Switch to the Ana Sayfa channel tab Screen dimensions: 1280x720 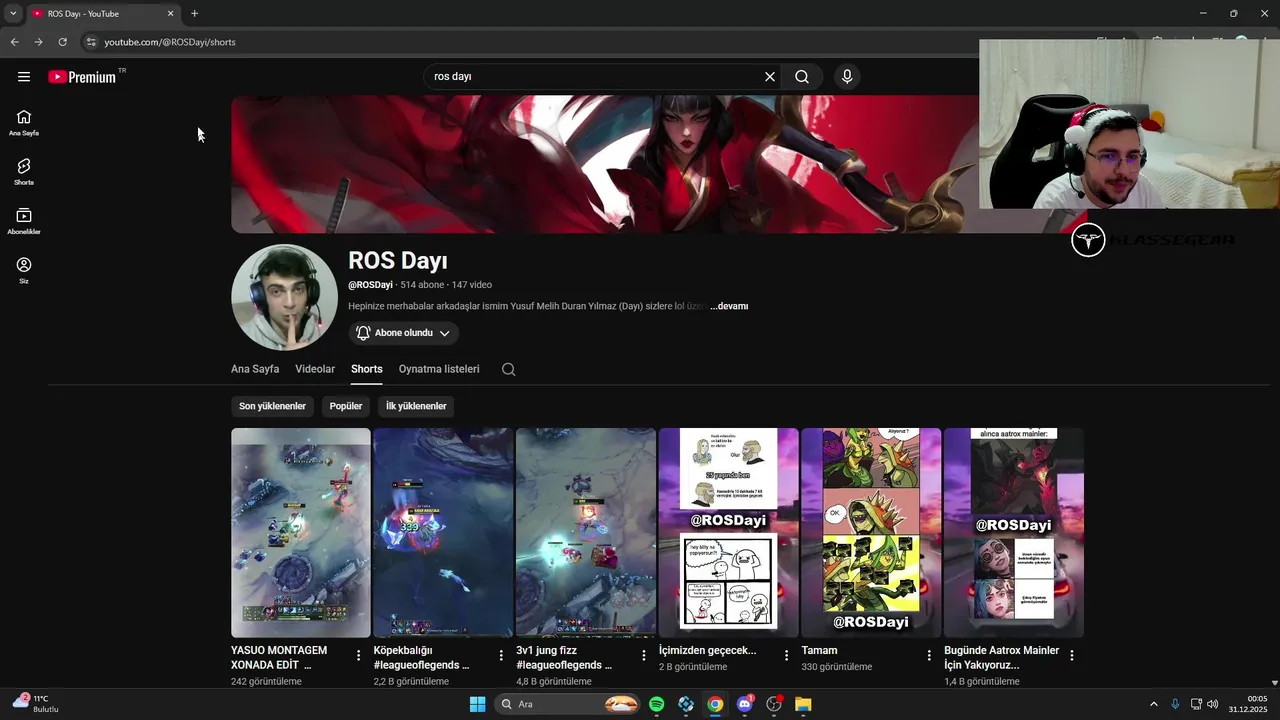tap(255, 369)
